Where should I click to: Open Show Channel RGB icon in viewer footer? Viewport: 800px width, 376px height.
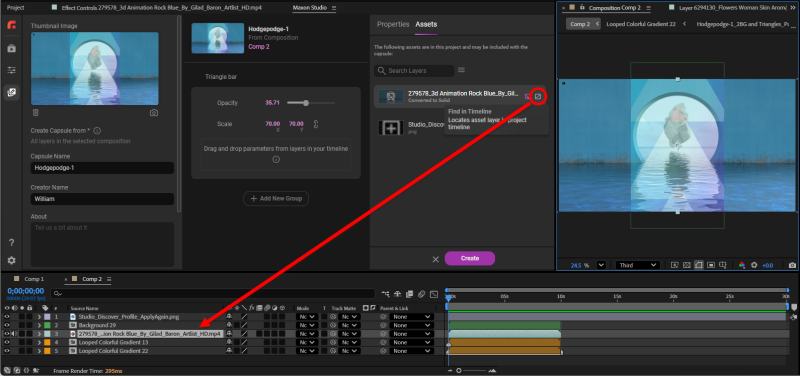(742, 265)
